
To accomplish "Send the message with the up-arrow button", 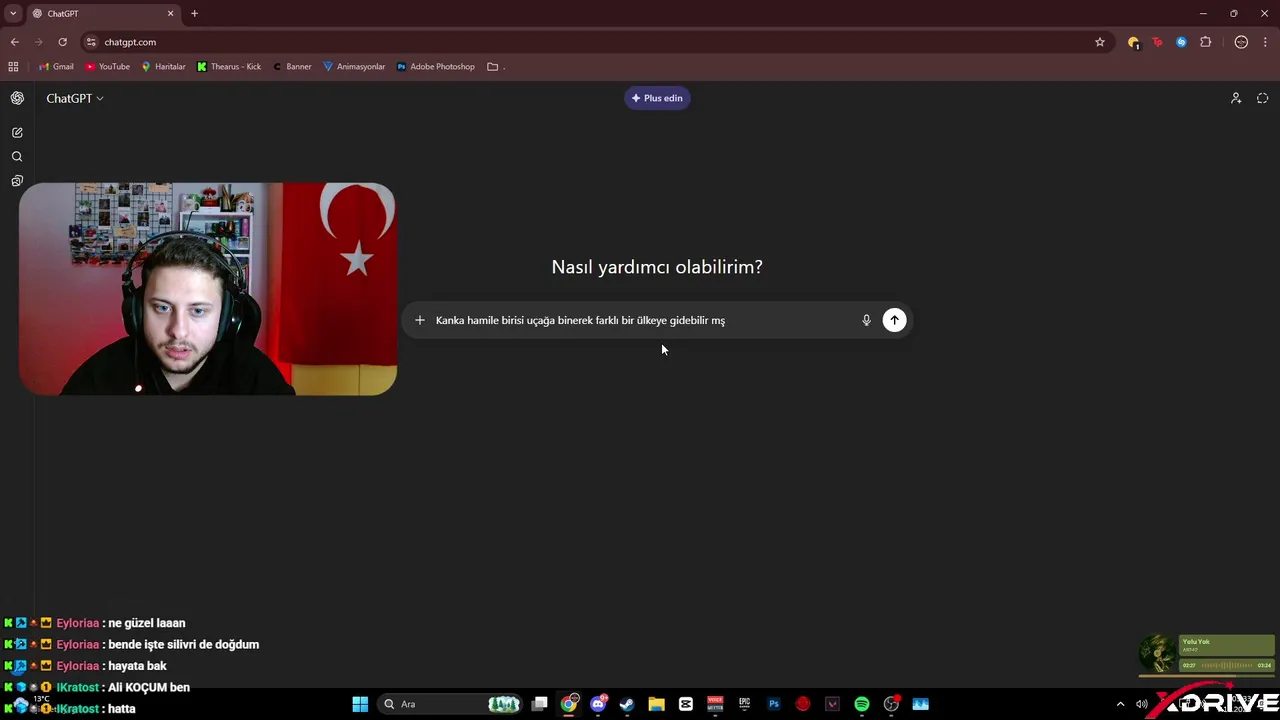I will (x=894, y=320).
